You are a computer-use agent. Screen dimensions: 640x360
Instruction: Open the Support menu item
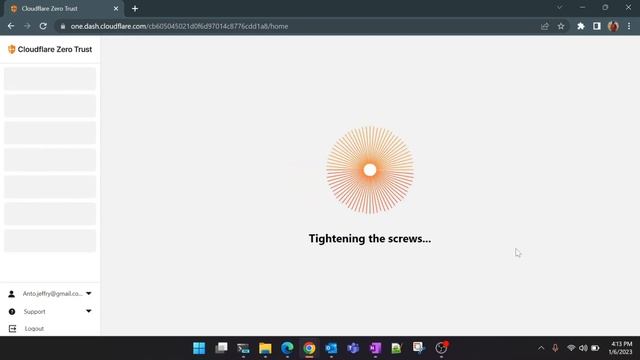34,311
